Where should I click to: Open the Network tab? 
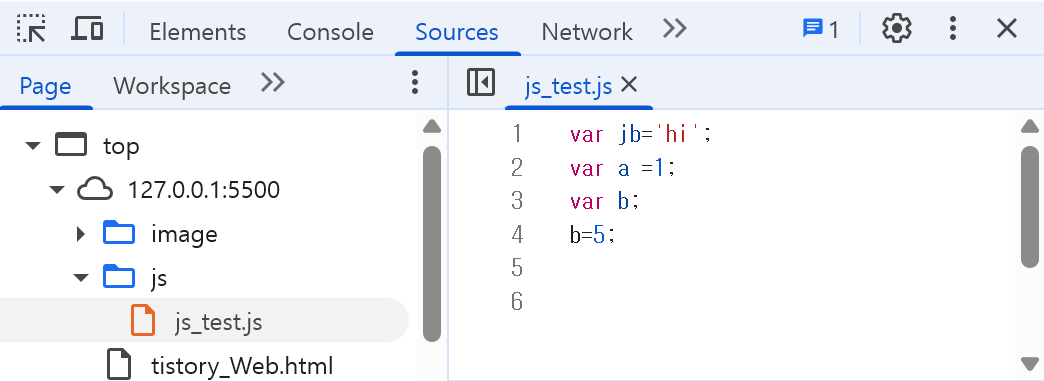[x=587, y=32]
